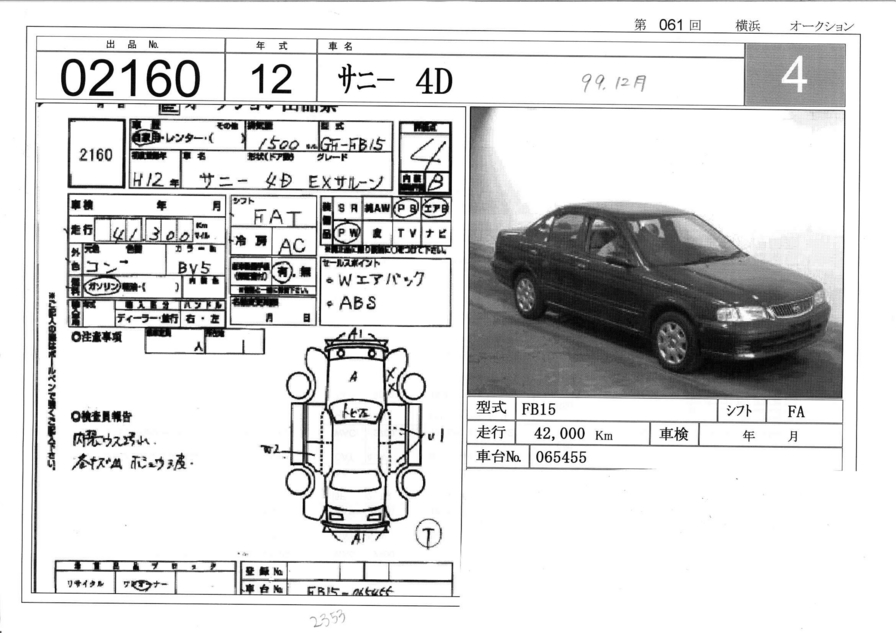Click the 右・左 steering cell

tap(203, 319)
